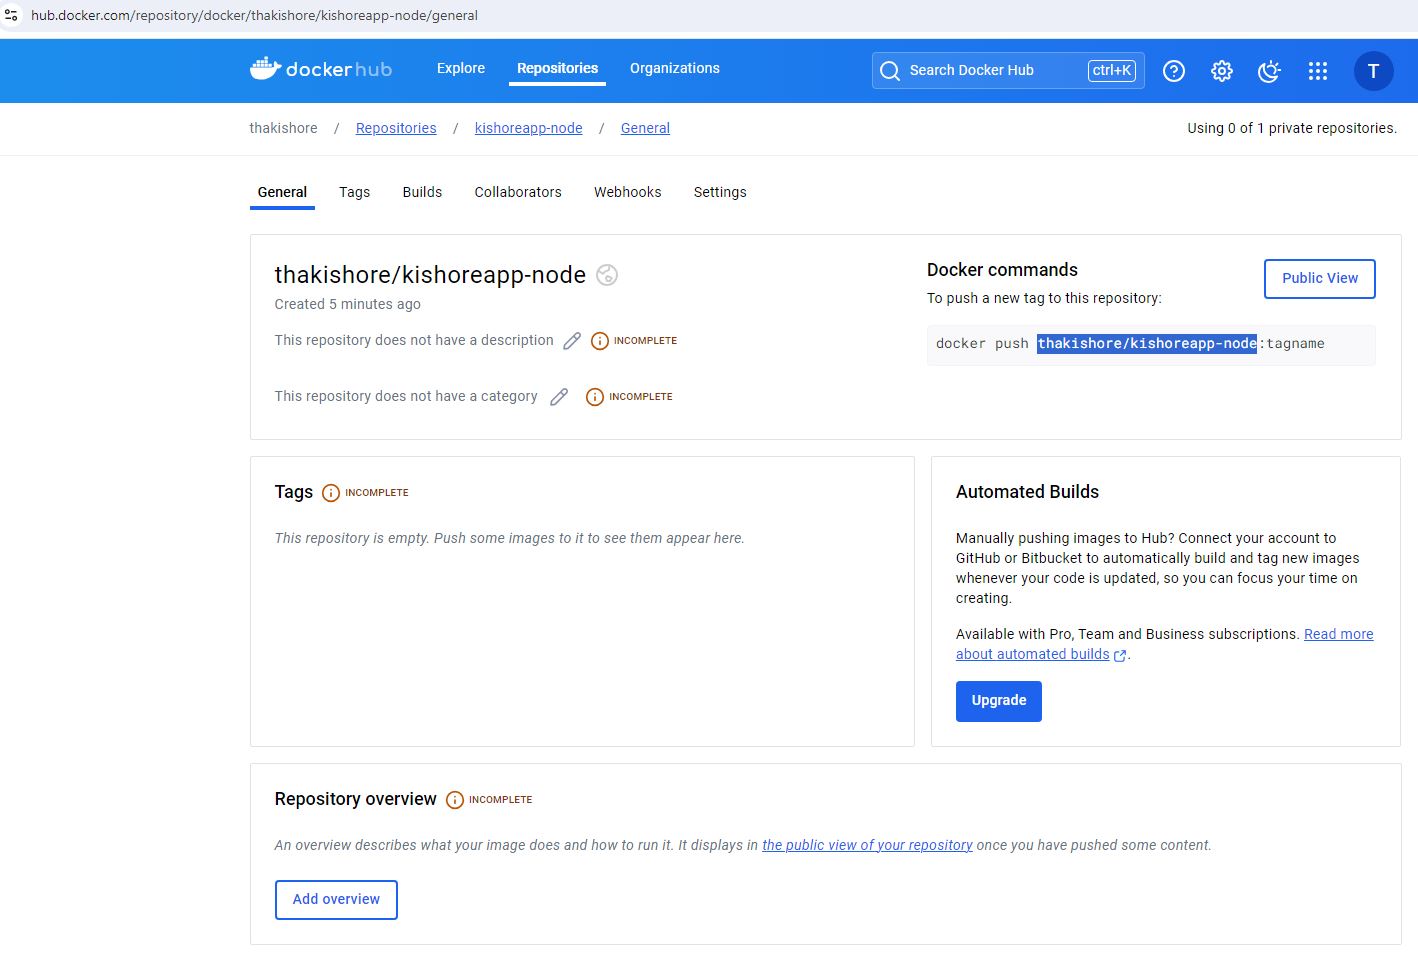1418x957 pixels.
Task: Edit repository category with pencil icon
Action: 559,397
